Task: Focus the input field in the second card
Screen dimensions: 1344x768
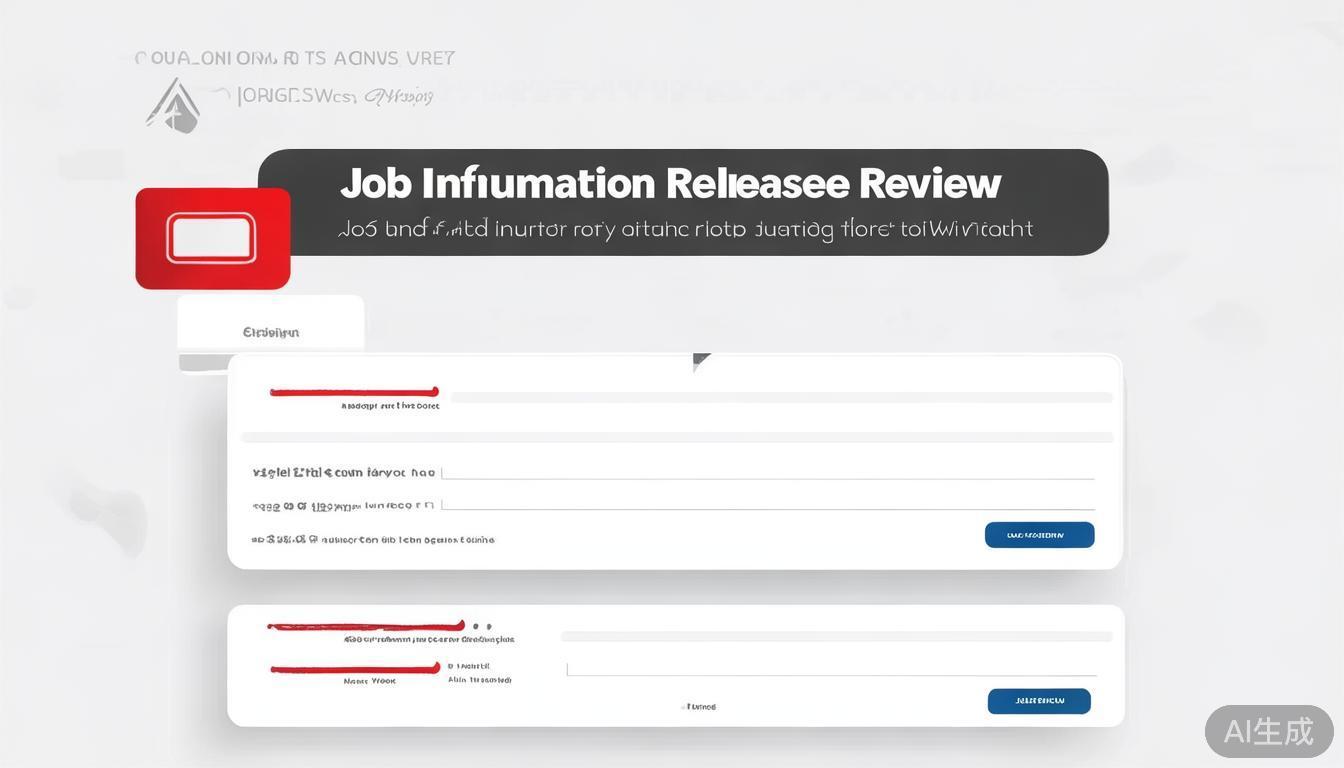Action: point(832,668)
